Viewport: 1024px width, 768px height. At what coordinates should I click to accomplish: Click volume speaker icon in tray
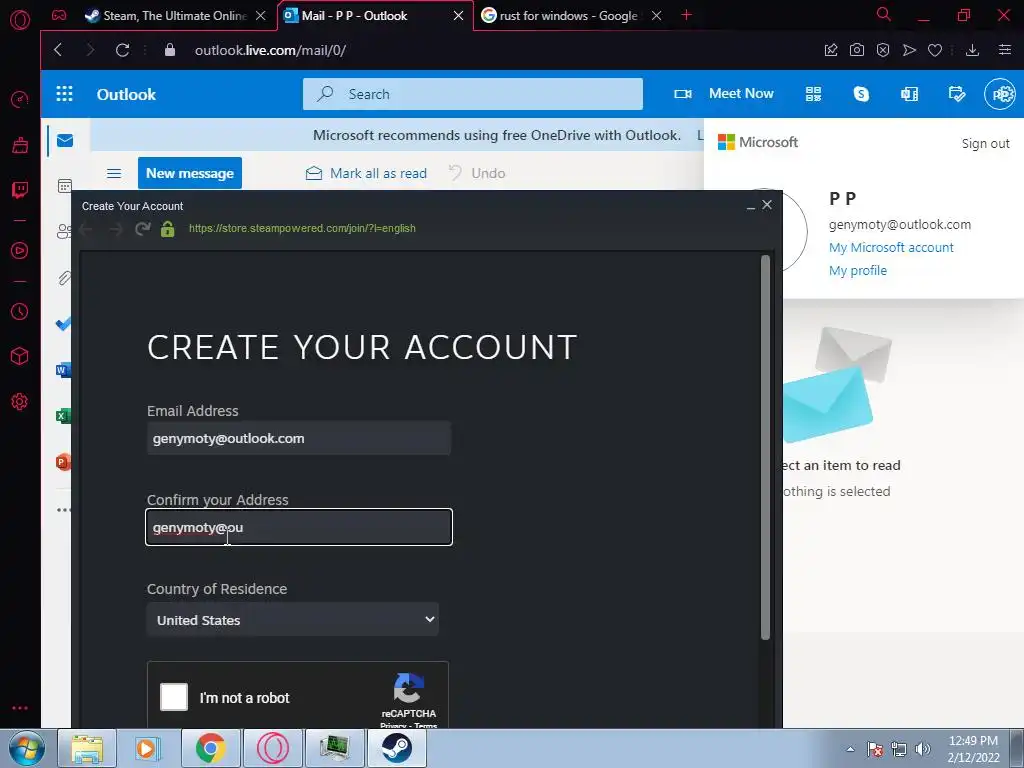click(923, 749)
